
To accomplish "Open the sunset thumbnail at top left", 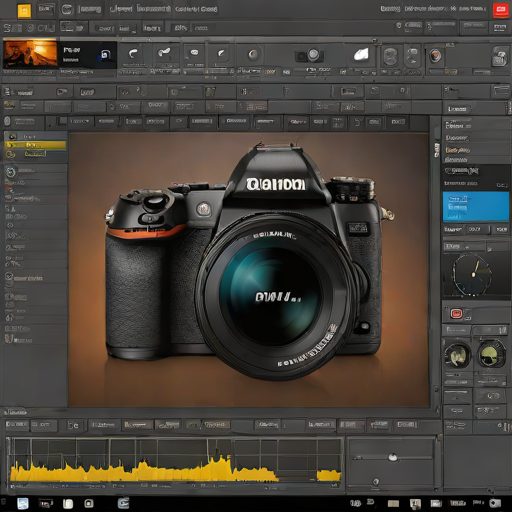I will pyautogui.click(x=30, y=54).
